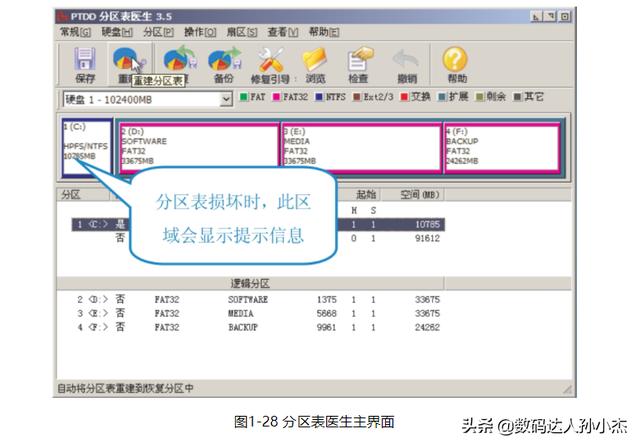Click the brown Ext2/3 legend swatch
Viewport: 640px width, 447px height.
357,97
